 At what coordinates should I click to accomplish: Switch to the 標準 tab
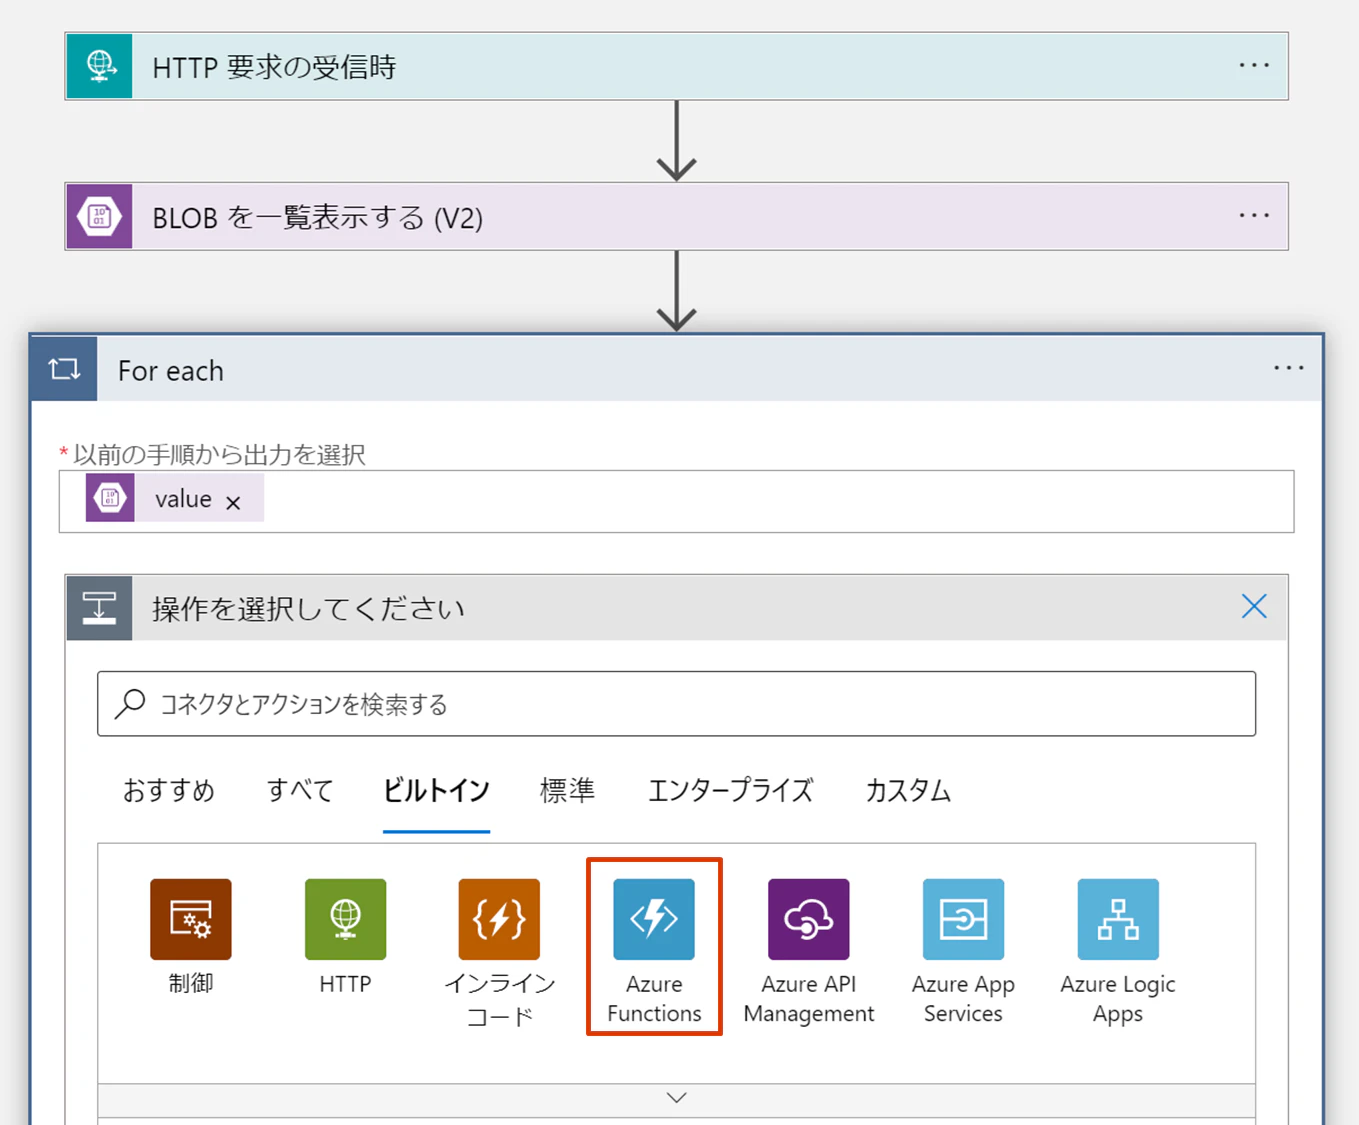pyautogui.click(x=567, y=790)
